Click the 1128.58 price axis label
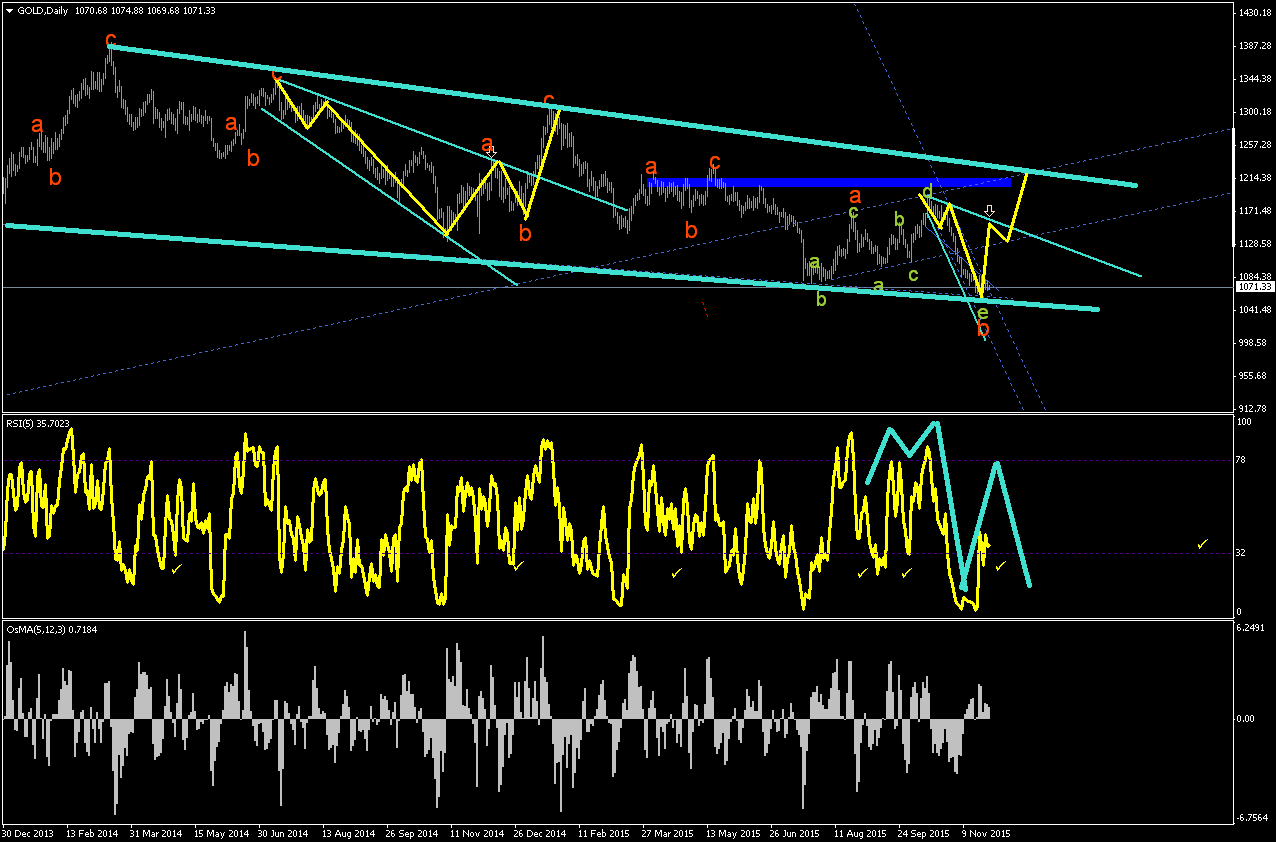Viewport: 1276px width, 842px height. pos(1254,244)
